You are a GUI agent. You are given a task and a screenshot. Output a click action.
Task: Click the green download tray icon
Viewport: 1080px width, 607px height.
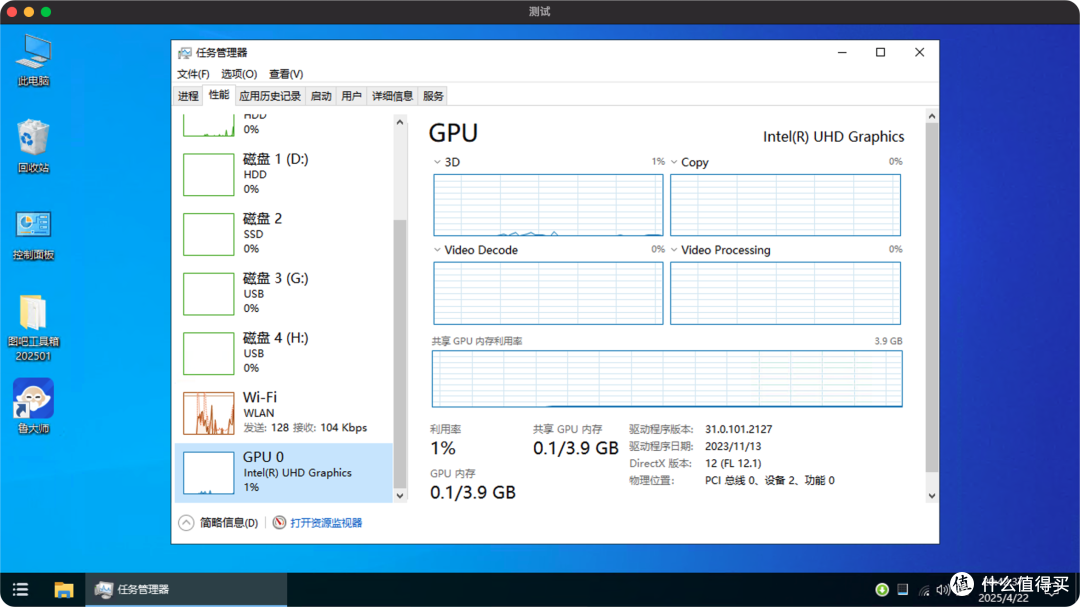point(882,589)
